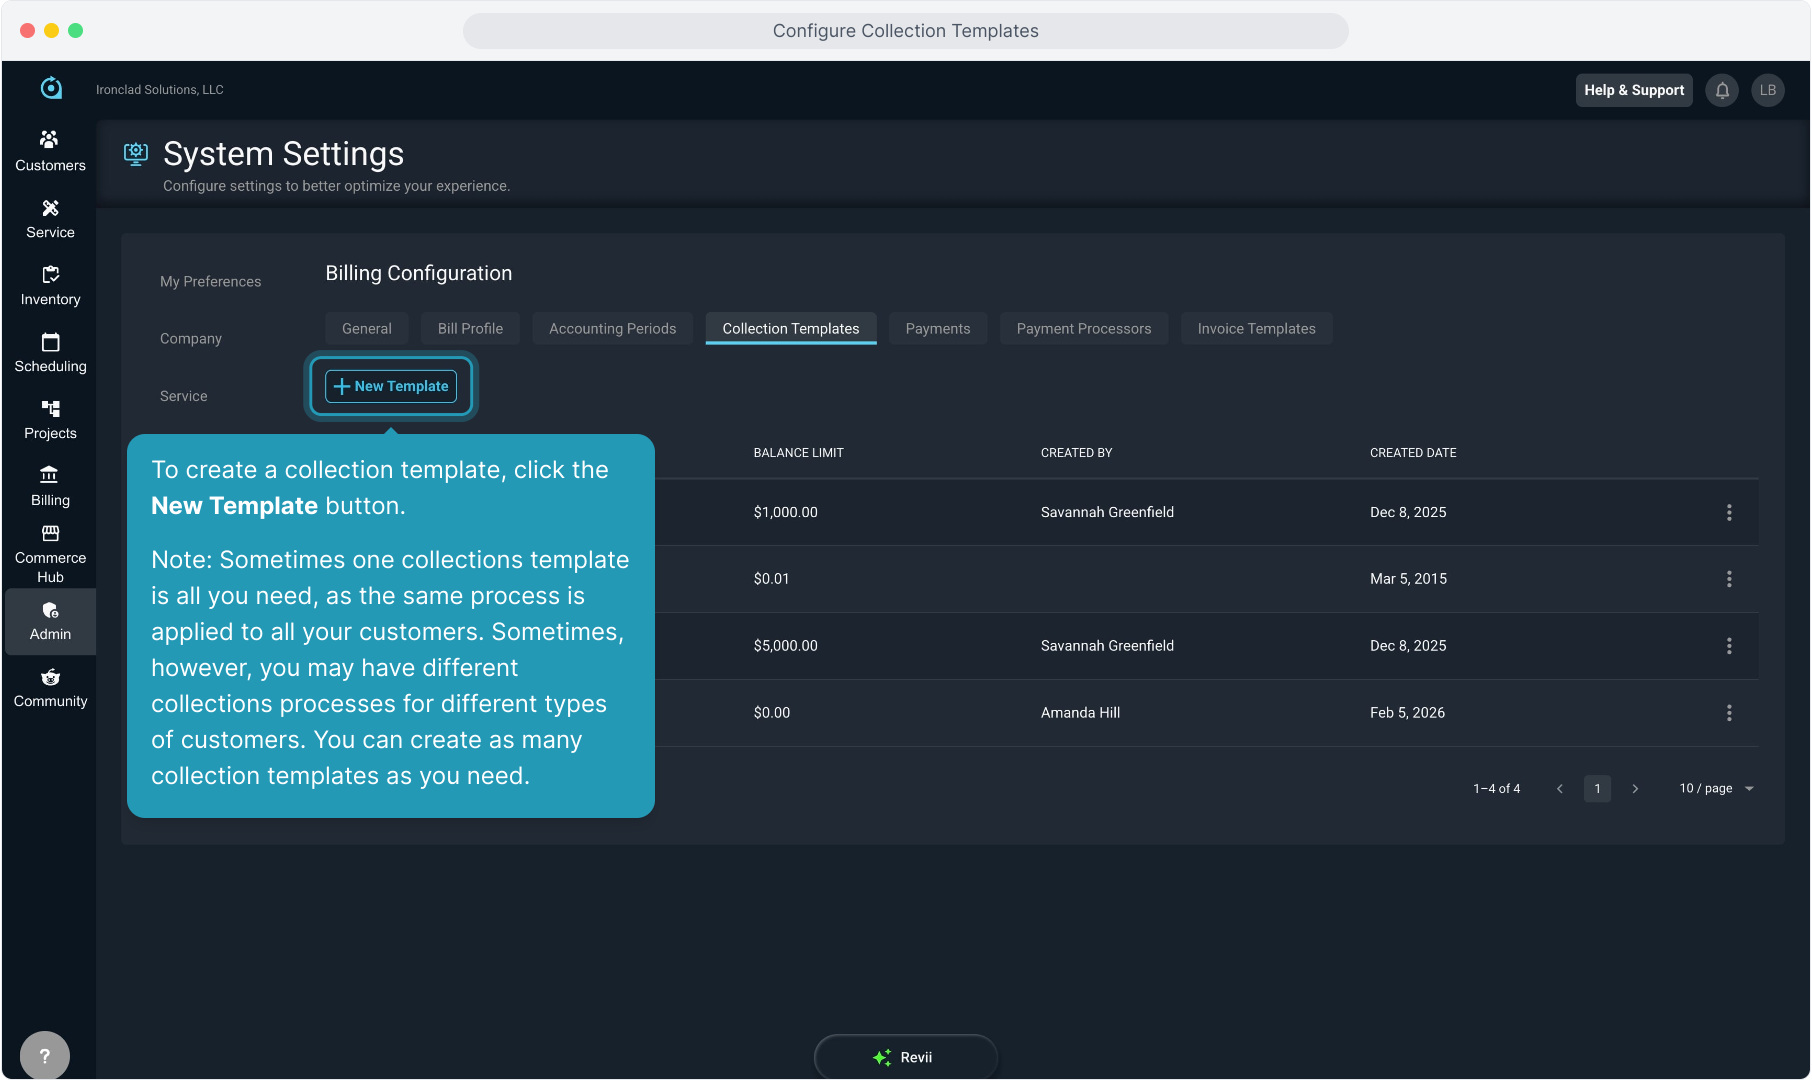1812x1080 pixels.
Task: Open actions menu for $1,000.00 template row
Action: (1728, 512)
